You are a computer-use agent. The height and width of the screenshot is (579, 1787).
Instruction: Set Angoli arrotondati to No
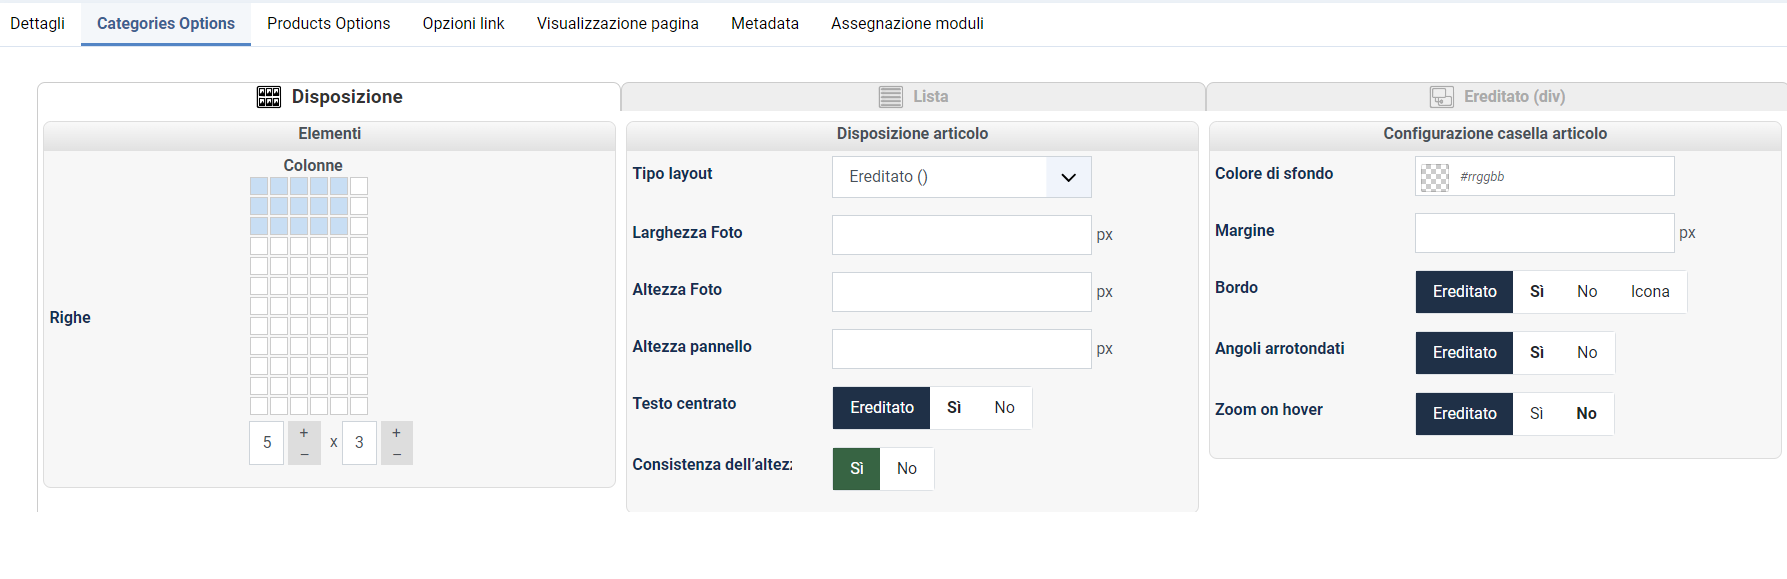point(1587,353)
